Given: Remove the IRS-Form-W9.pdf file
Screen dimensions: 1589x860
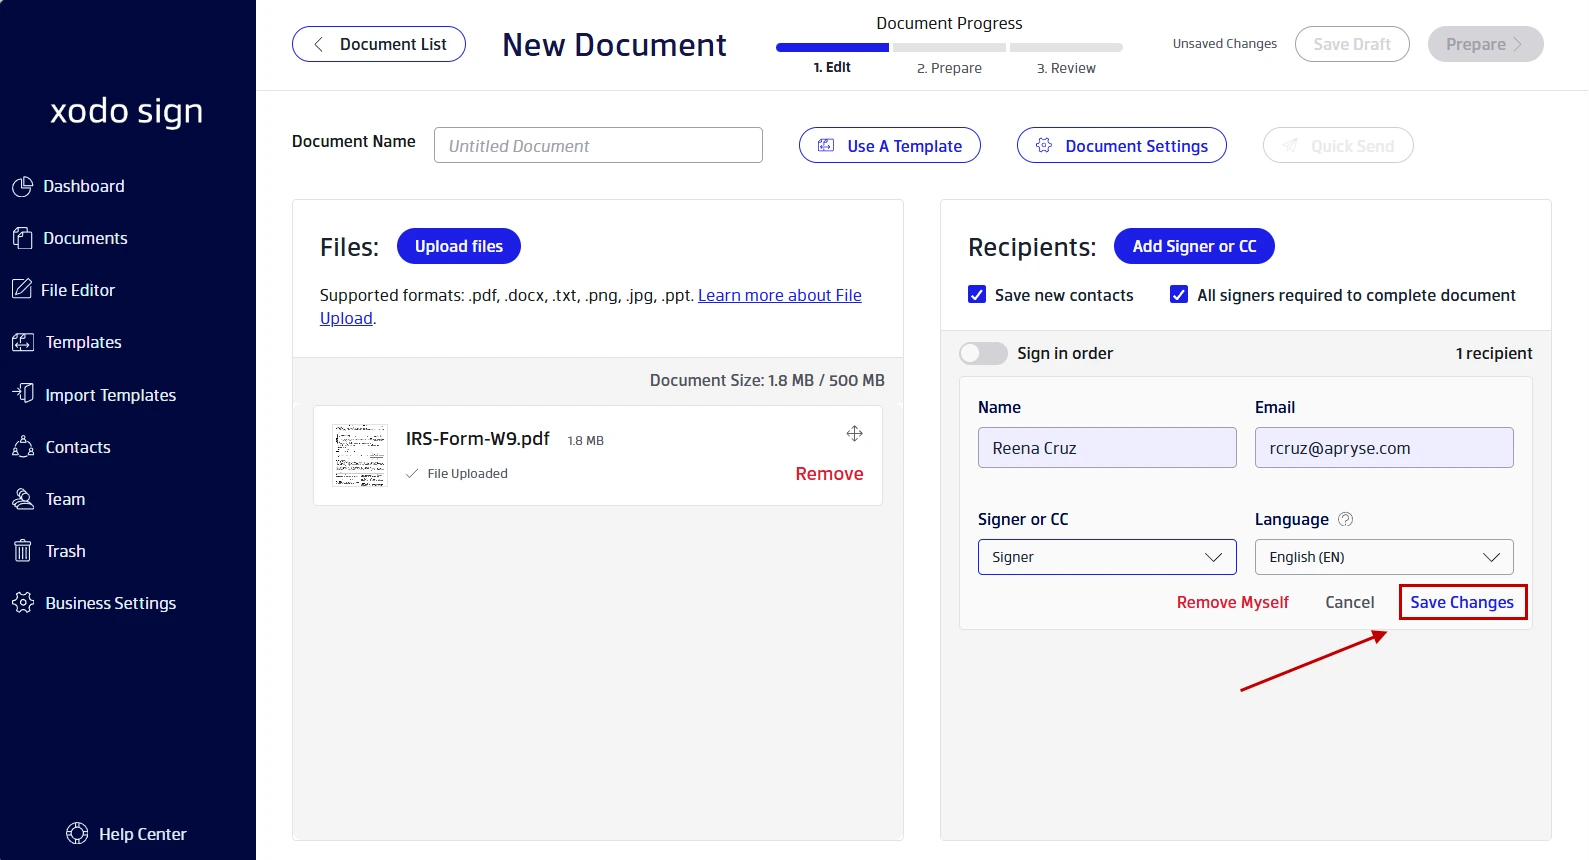Looking at the screenshot, I should (x=829, y=473).
